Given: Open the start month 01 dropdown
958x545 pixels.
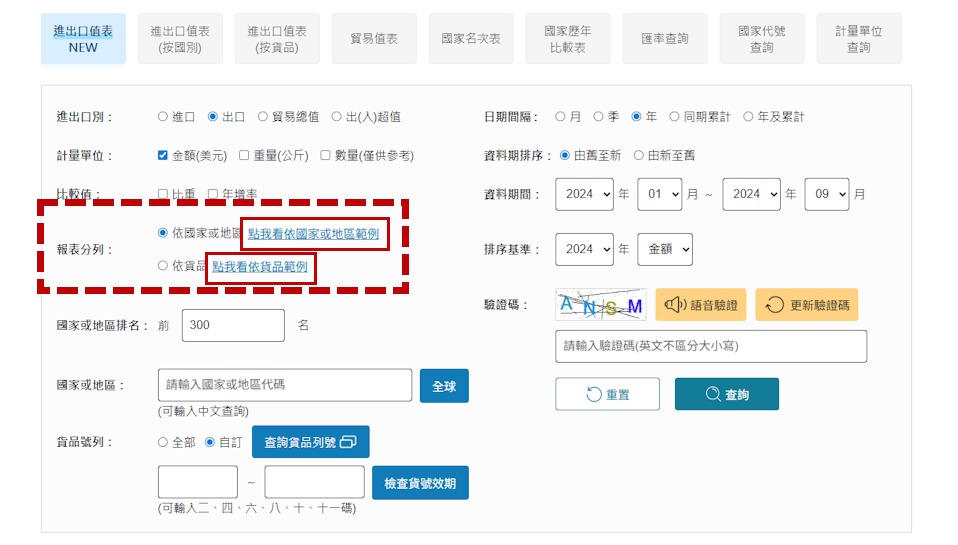Looking at the screenshot, I should (659, 194).
